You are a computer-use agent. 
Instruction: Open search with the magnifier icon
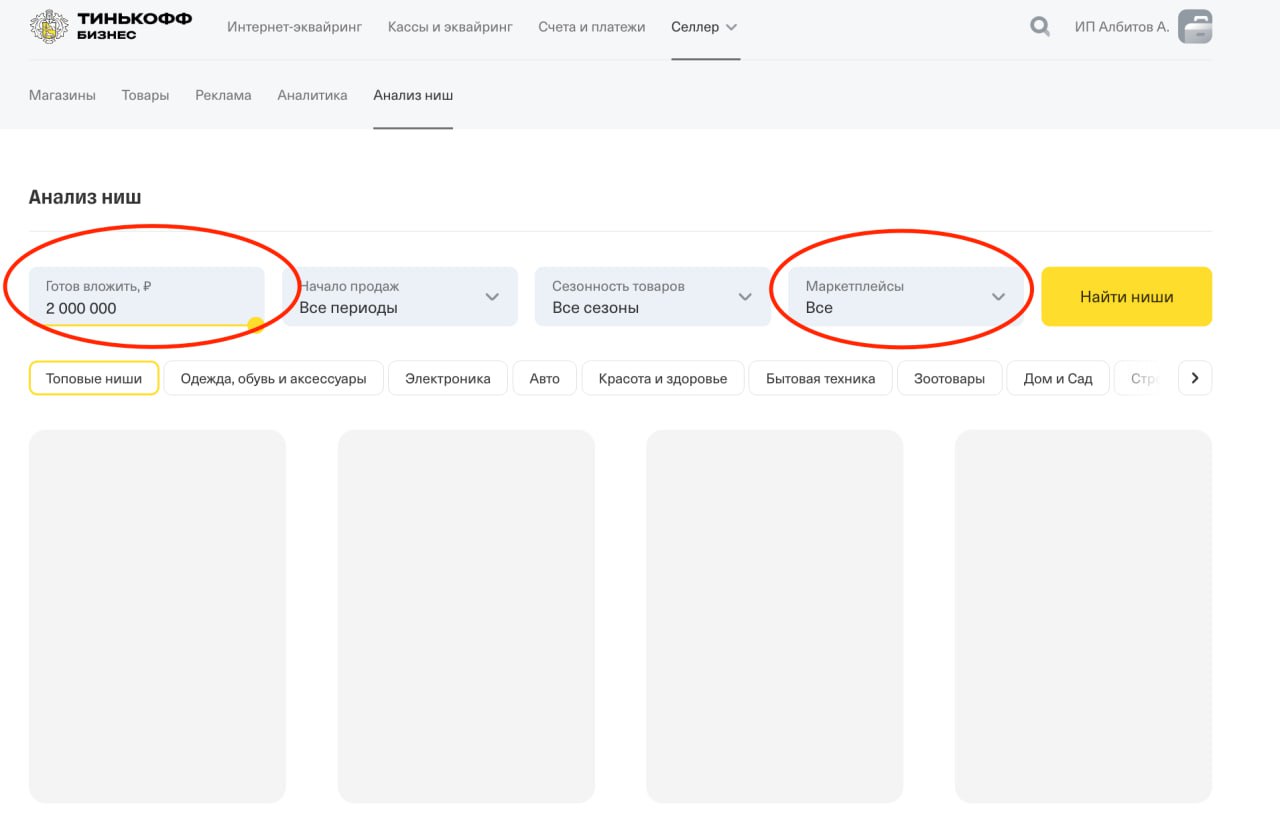tap(1040, 27)
